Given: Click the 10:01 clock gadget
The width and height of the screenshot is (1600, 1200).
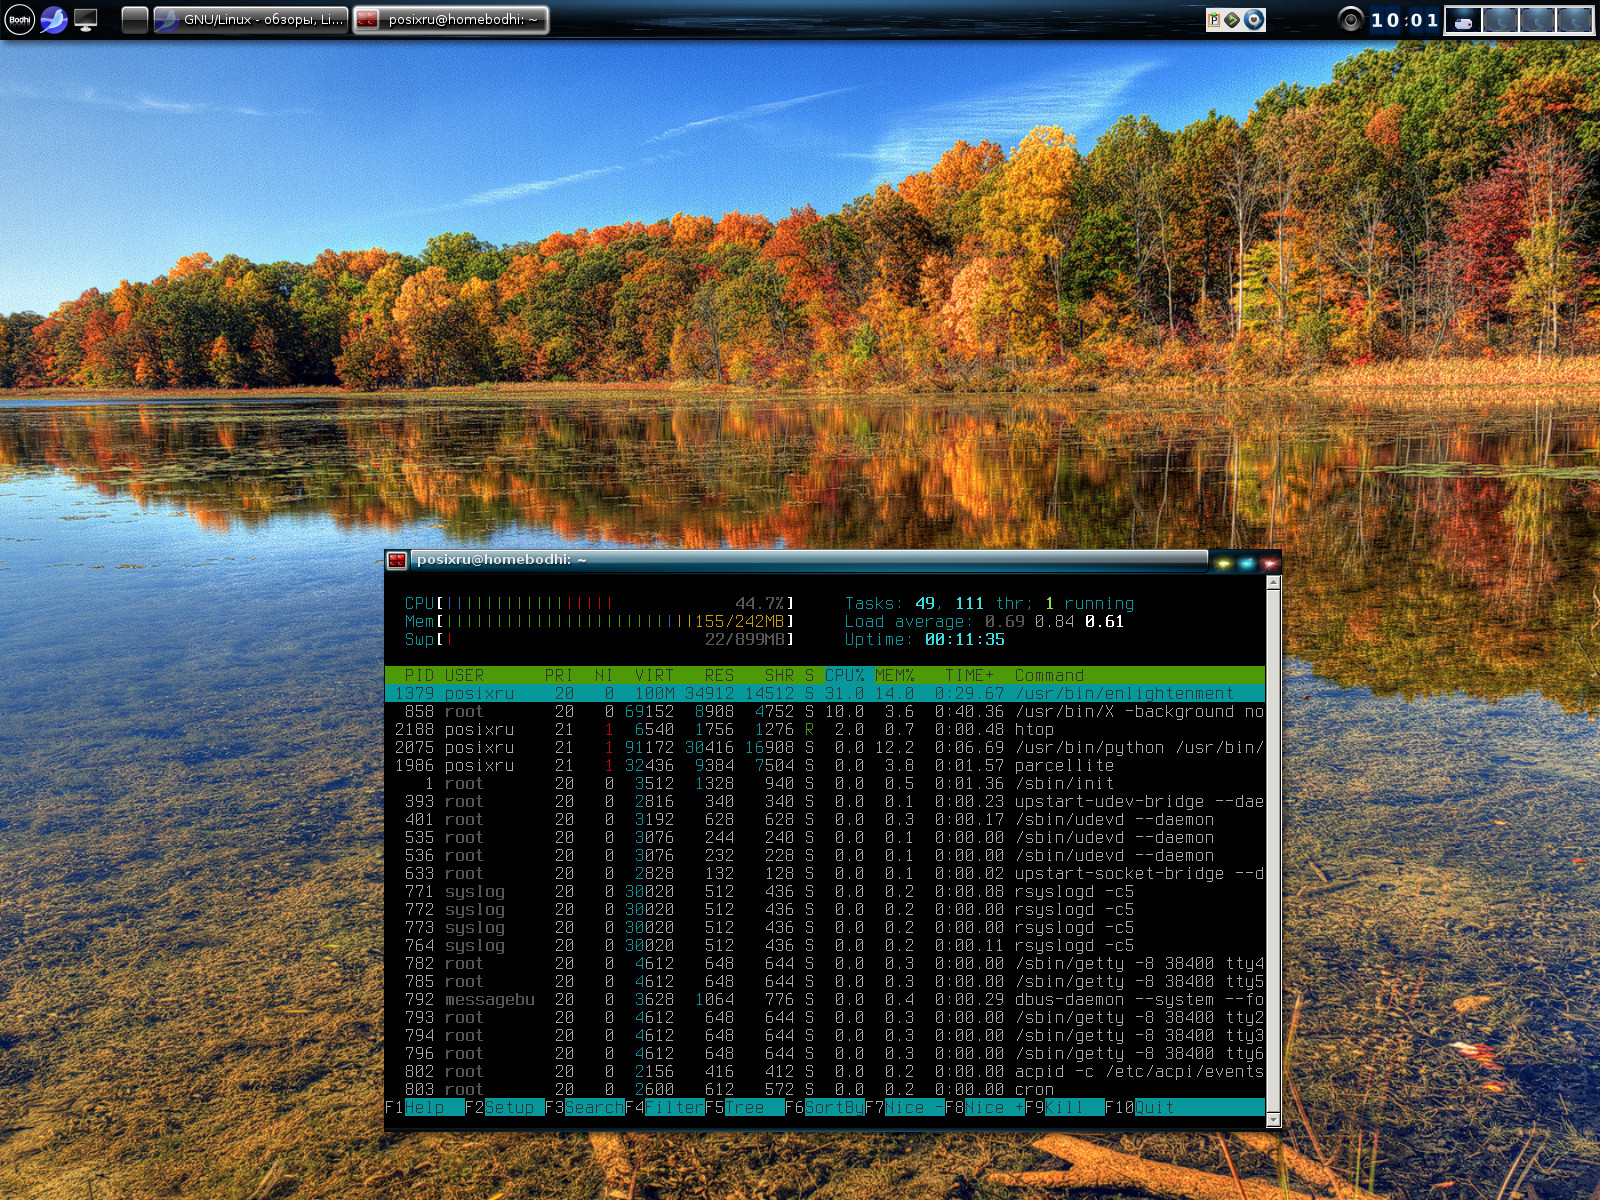Looking at the screenshot, I should [x=1404, y=20].
